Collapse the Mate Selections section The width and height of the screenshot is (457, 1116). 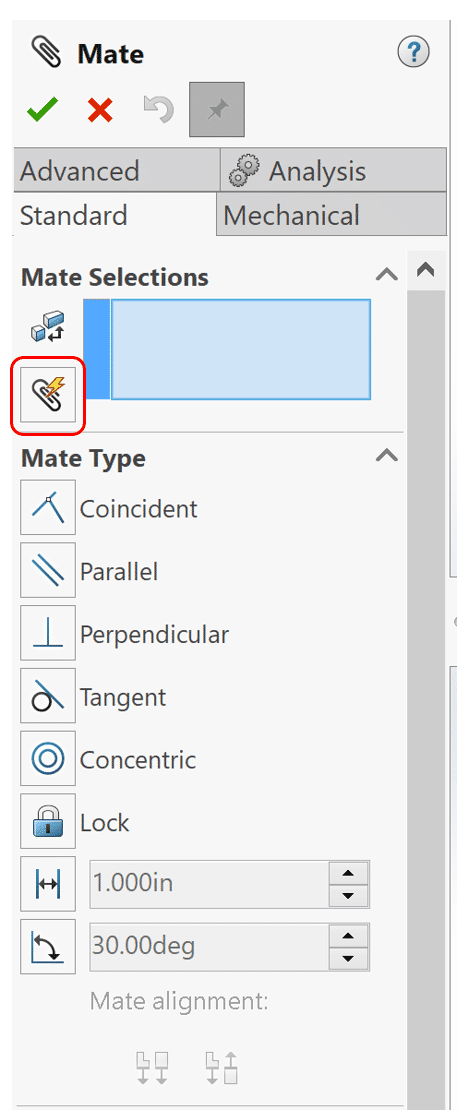pos(387,275)
